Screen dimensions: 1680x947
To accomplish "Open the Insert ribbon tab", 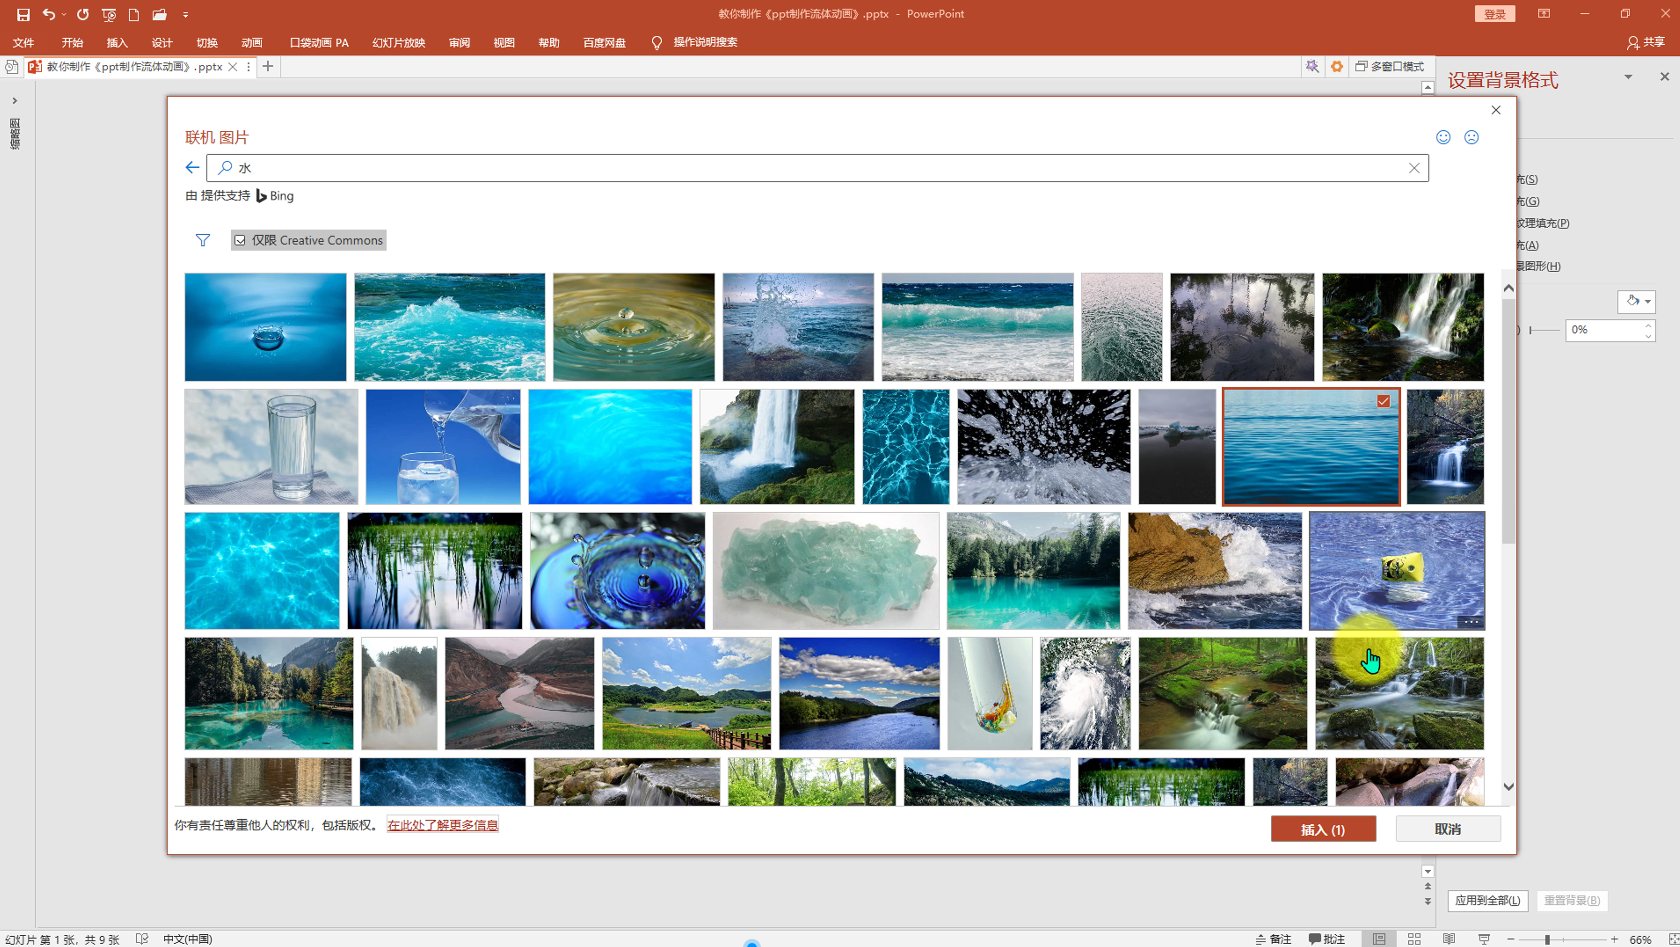I will [117, 43].
